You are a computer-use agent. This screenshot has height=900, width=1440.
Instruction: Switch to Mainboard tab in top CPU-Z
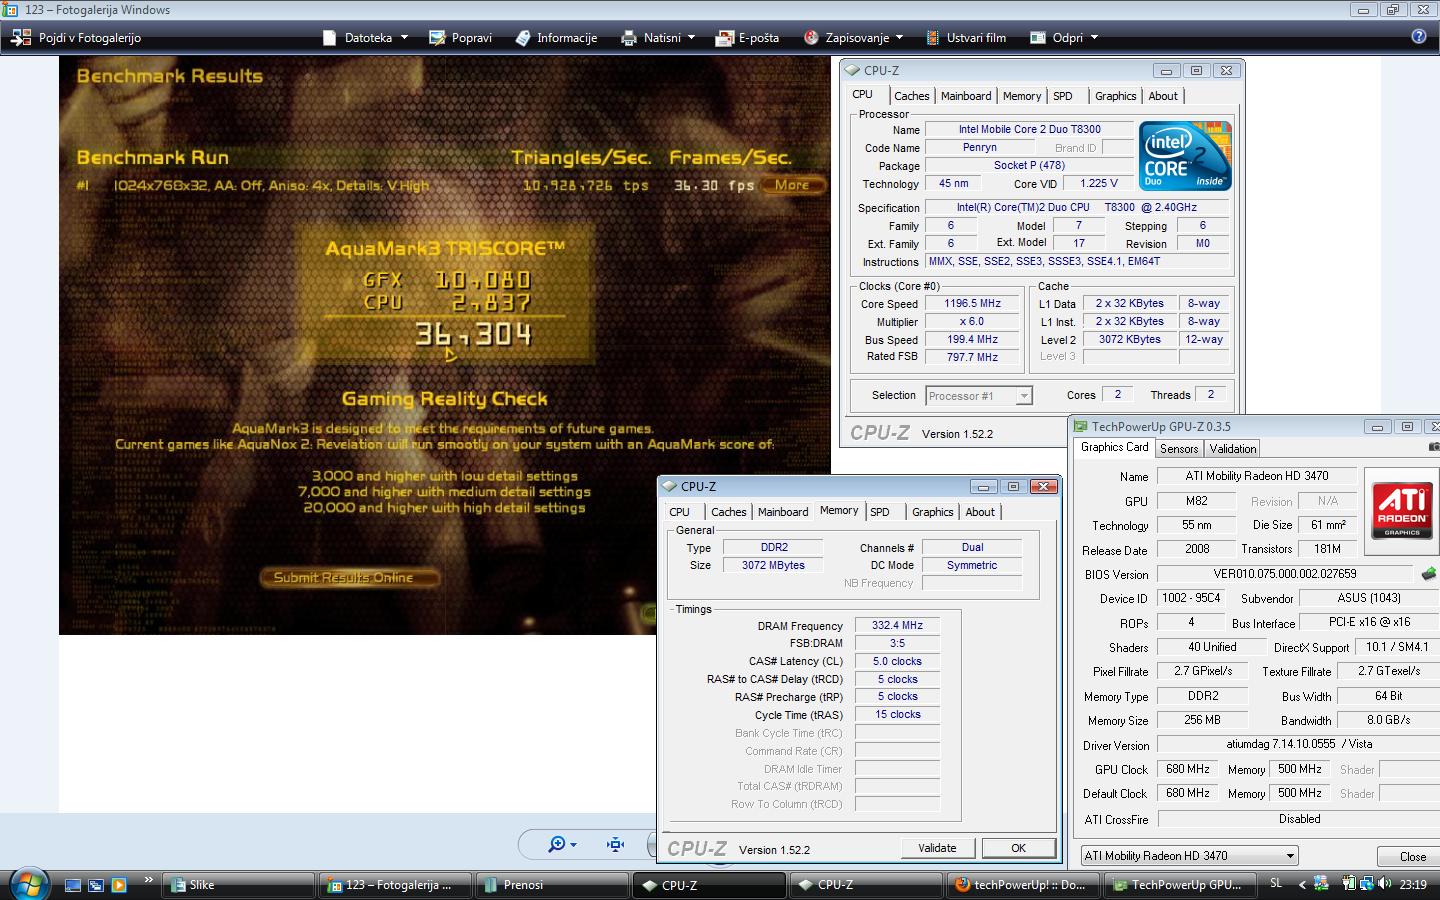coord(966,96)
